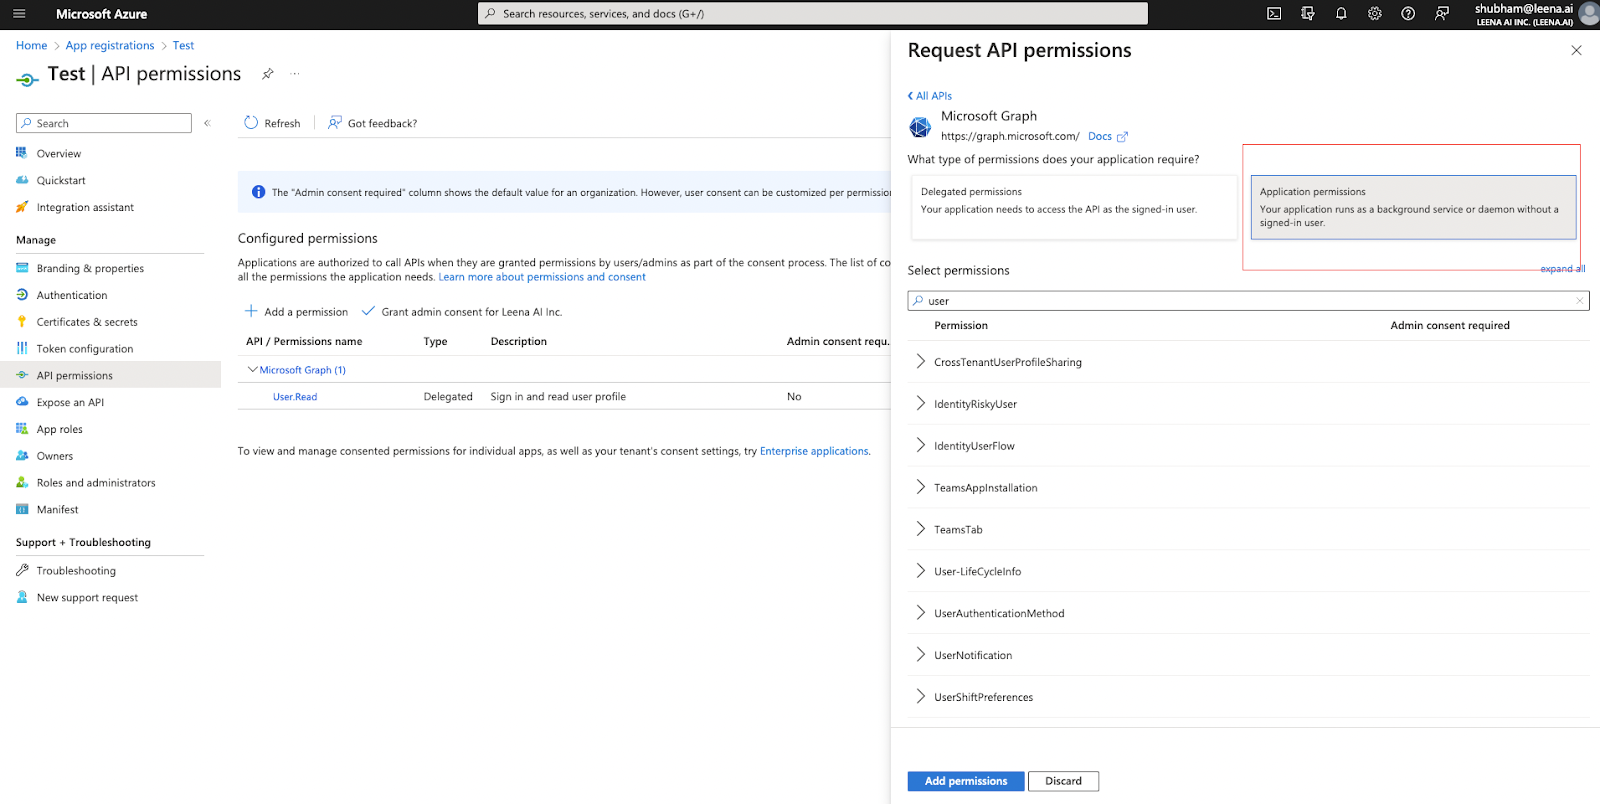This screenshot has height=804, width=1600.
Task: Open the notifications bell
Action: (1341, 14)
